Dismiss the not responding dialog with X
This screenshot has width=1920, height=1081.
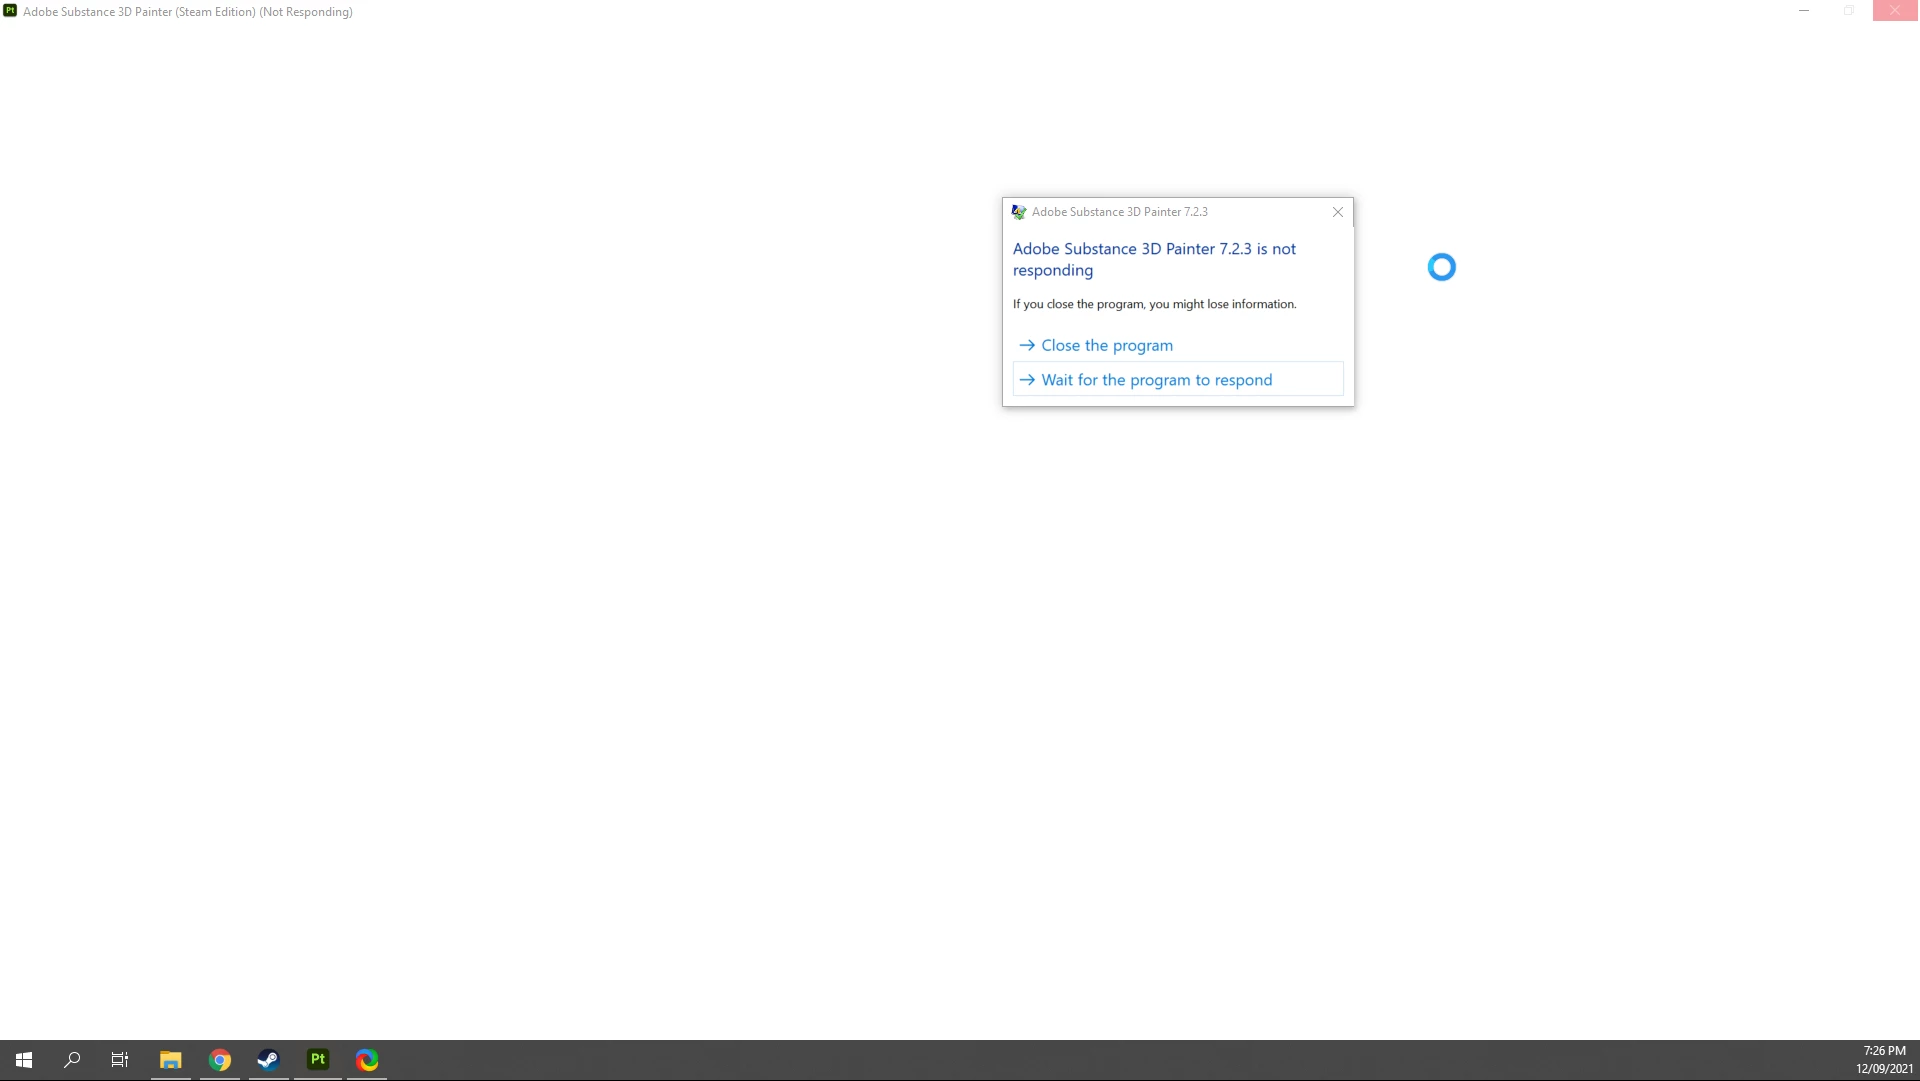pos(1338,212)
